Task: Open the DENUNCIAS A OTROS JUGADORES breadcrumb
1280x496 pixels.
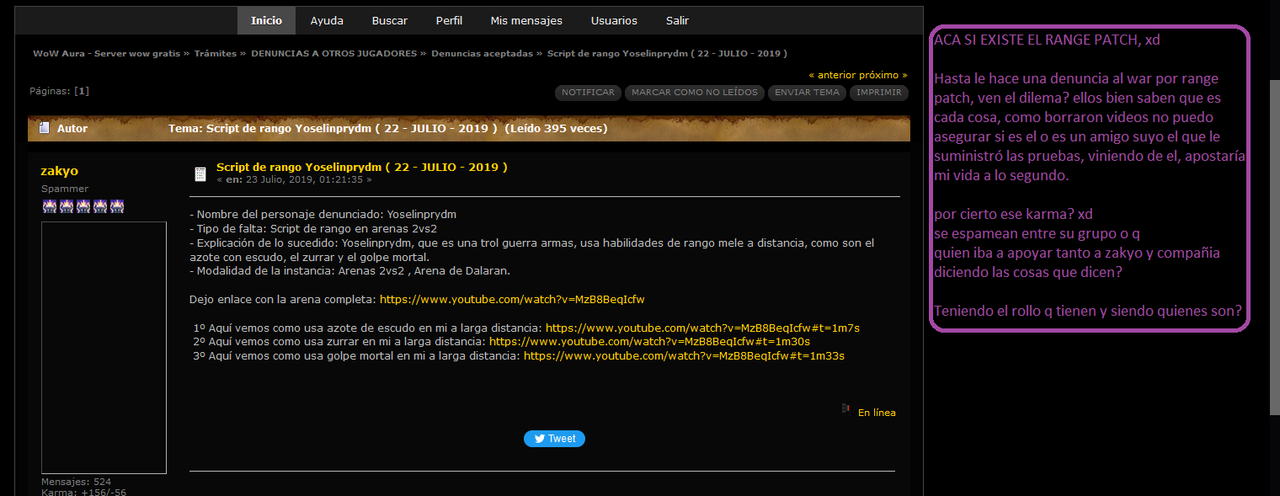Action: point(334,53)
